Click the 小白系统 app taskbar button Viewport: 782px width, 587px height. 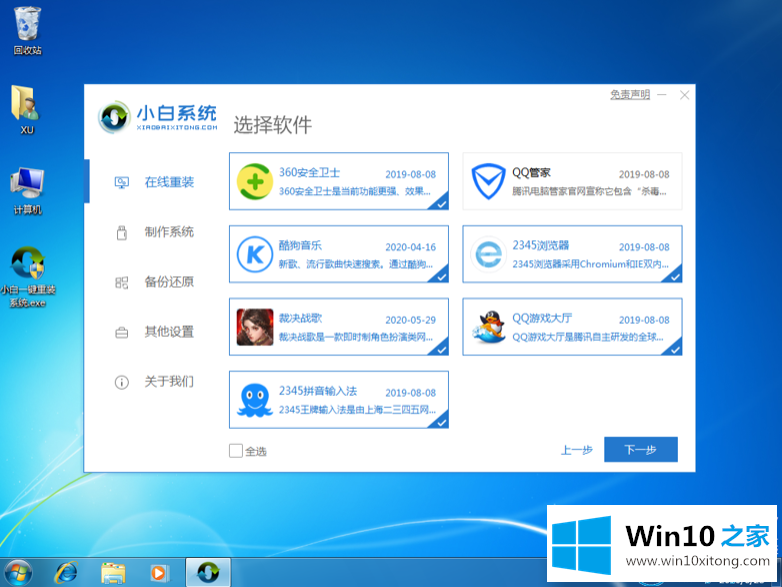pos(208,573)
